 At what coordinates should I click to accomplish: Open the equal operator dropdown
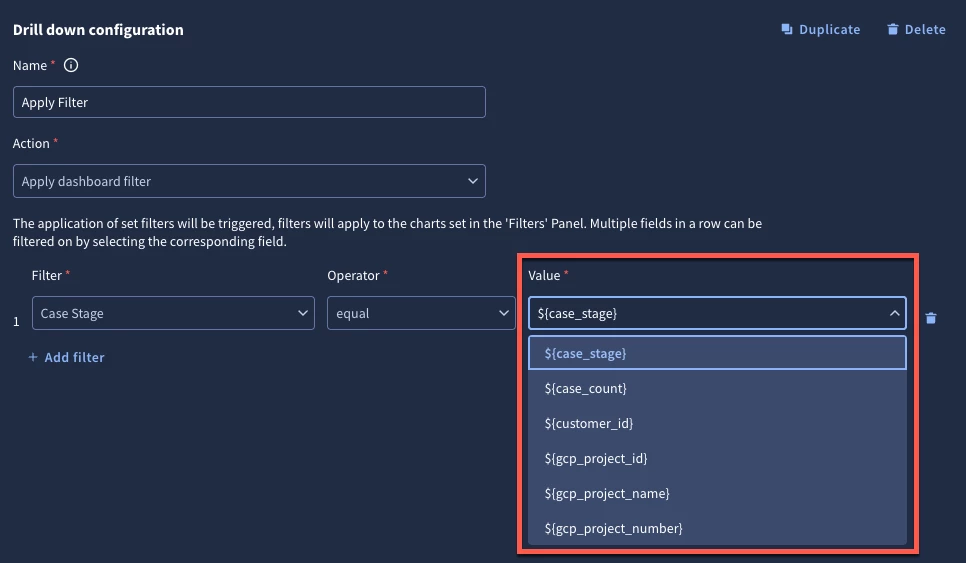(x=421, y=313)
